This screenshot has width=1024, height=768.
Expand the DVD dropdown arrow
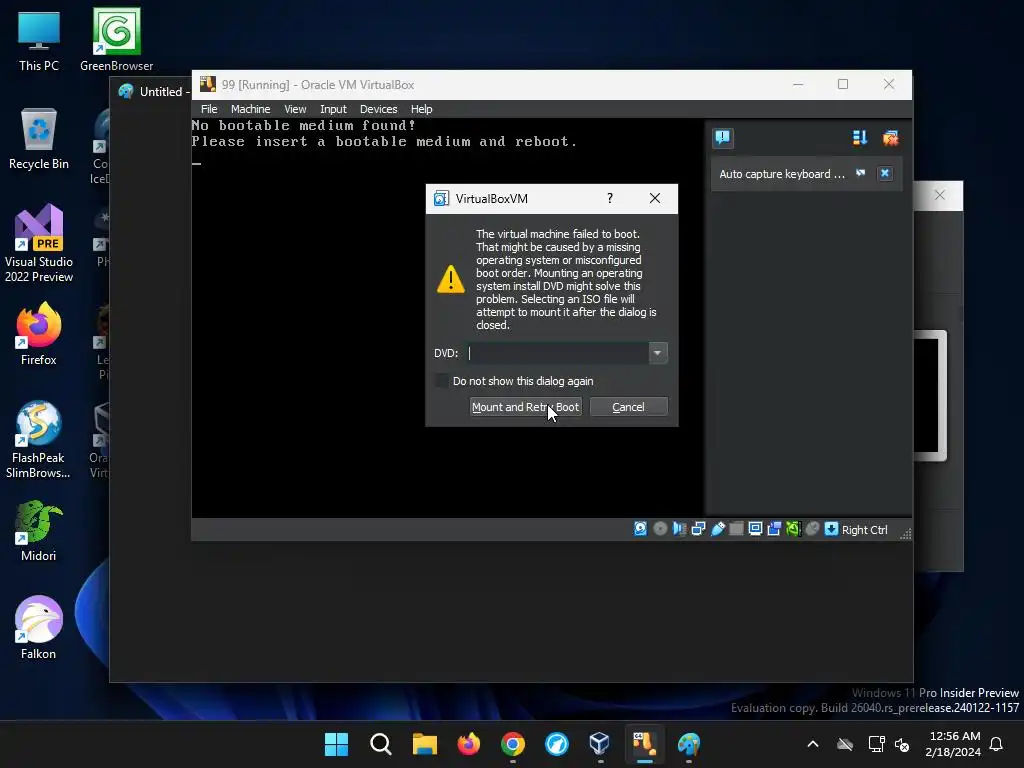click(x=658, y=353)
